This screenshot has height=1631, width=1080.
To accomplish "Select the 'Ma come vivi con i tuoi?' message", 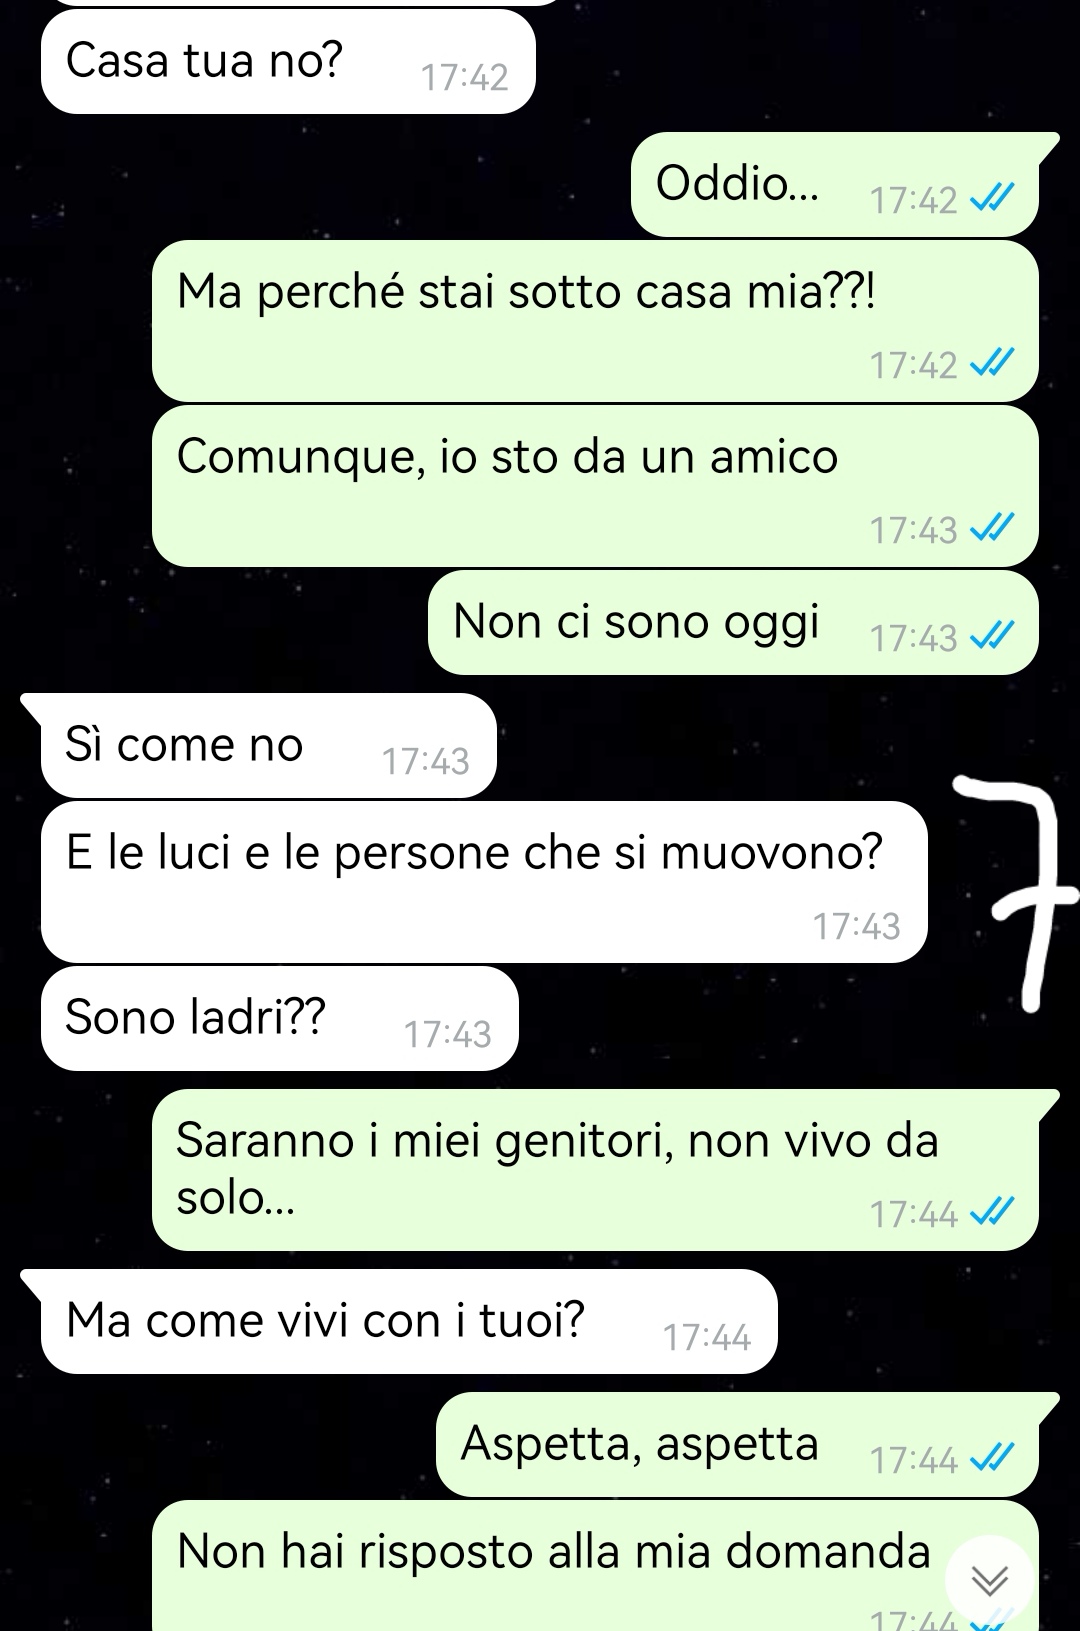I will pyautogui.click(x=409, y=1321).
